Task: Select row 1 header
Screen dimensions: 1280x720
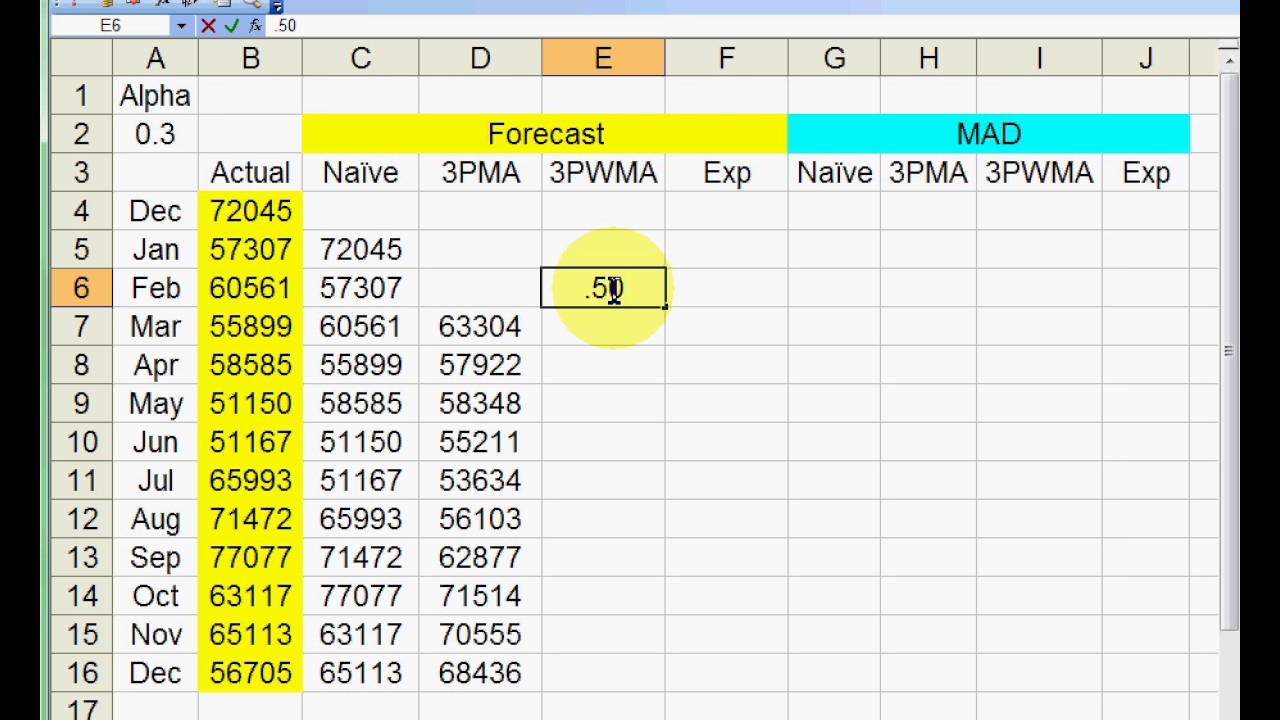Action: point(81,96)
